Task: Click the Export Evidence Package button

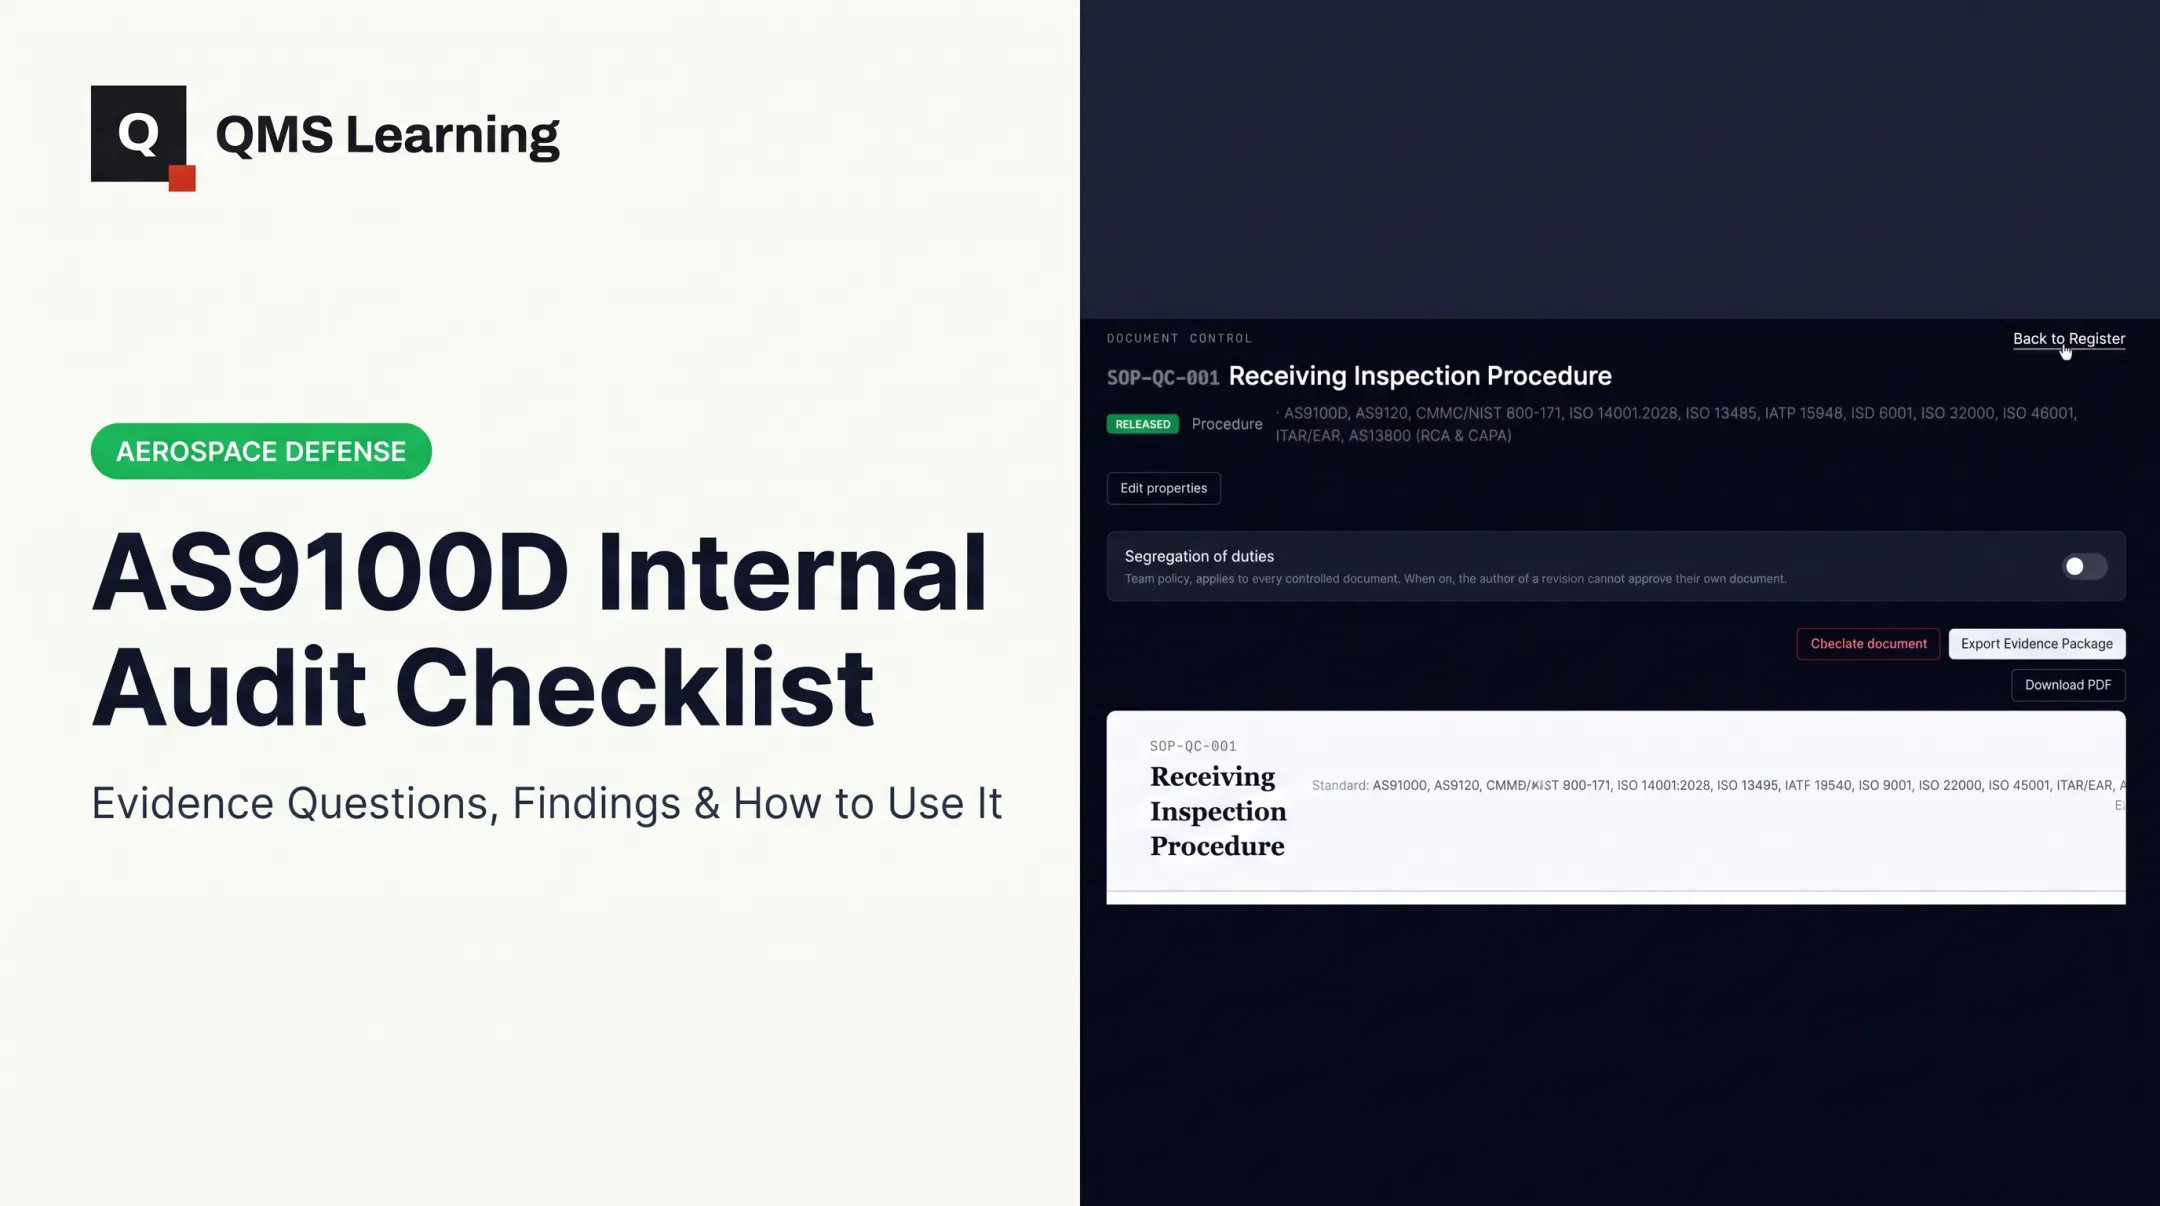Action: click(2036, 644)
